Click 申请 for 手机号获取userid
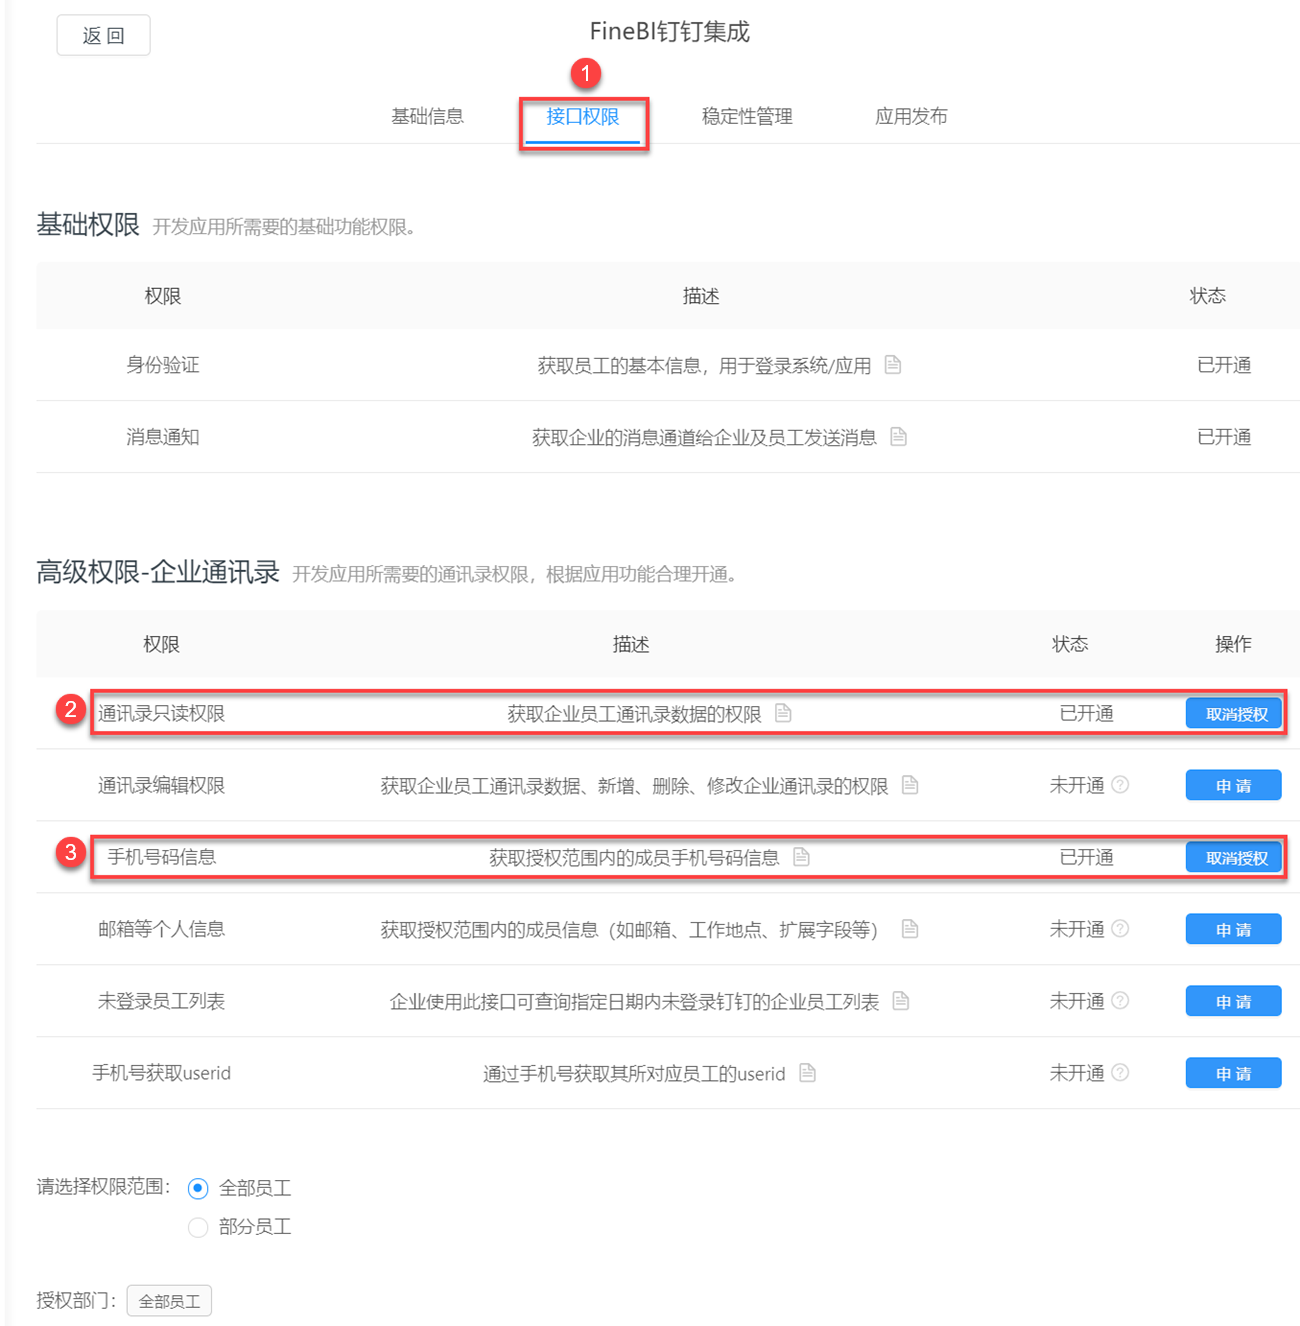This screenshot has height=1326, width=1300. [x=1234, y=1074]
